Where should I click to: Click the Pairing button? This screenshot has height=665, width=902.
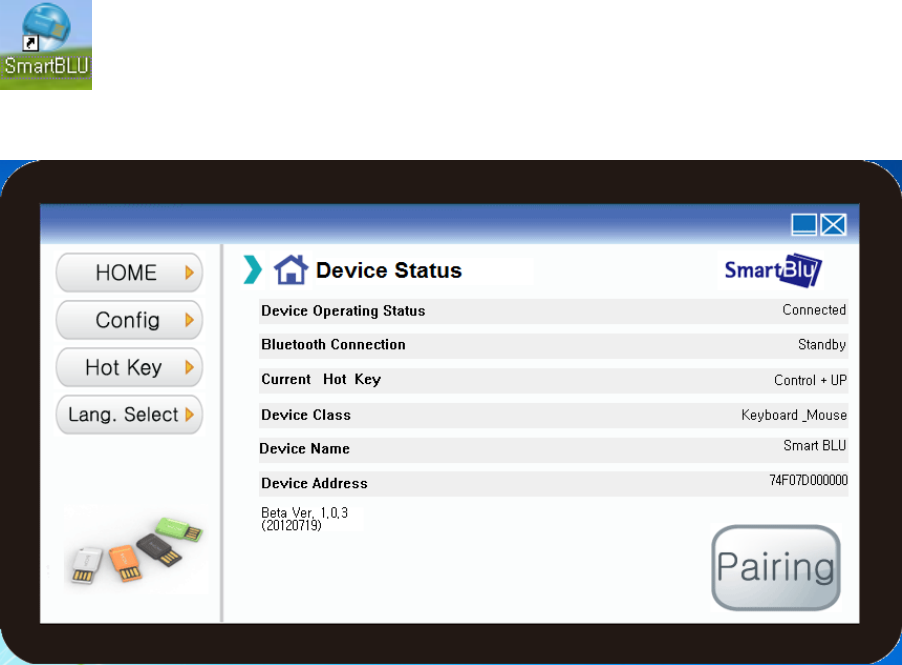776,567
